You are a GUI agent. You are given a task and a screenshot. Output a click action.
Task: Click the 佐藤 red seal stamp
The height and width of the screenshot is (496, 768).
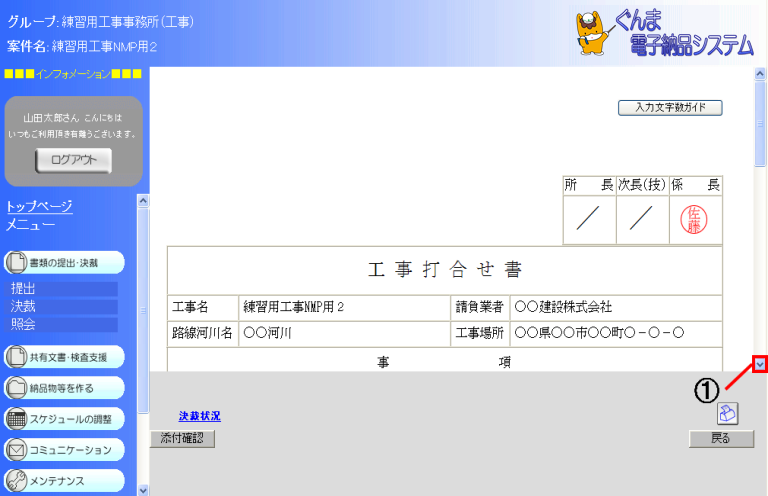click(x=694, y=219)
